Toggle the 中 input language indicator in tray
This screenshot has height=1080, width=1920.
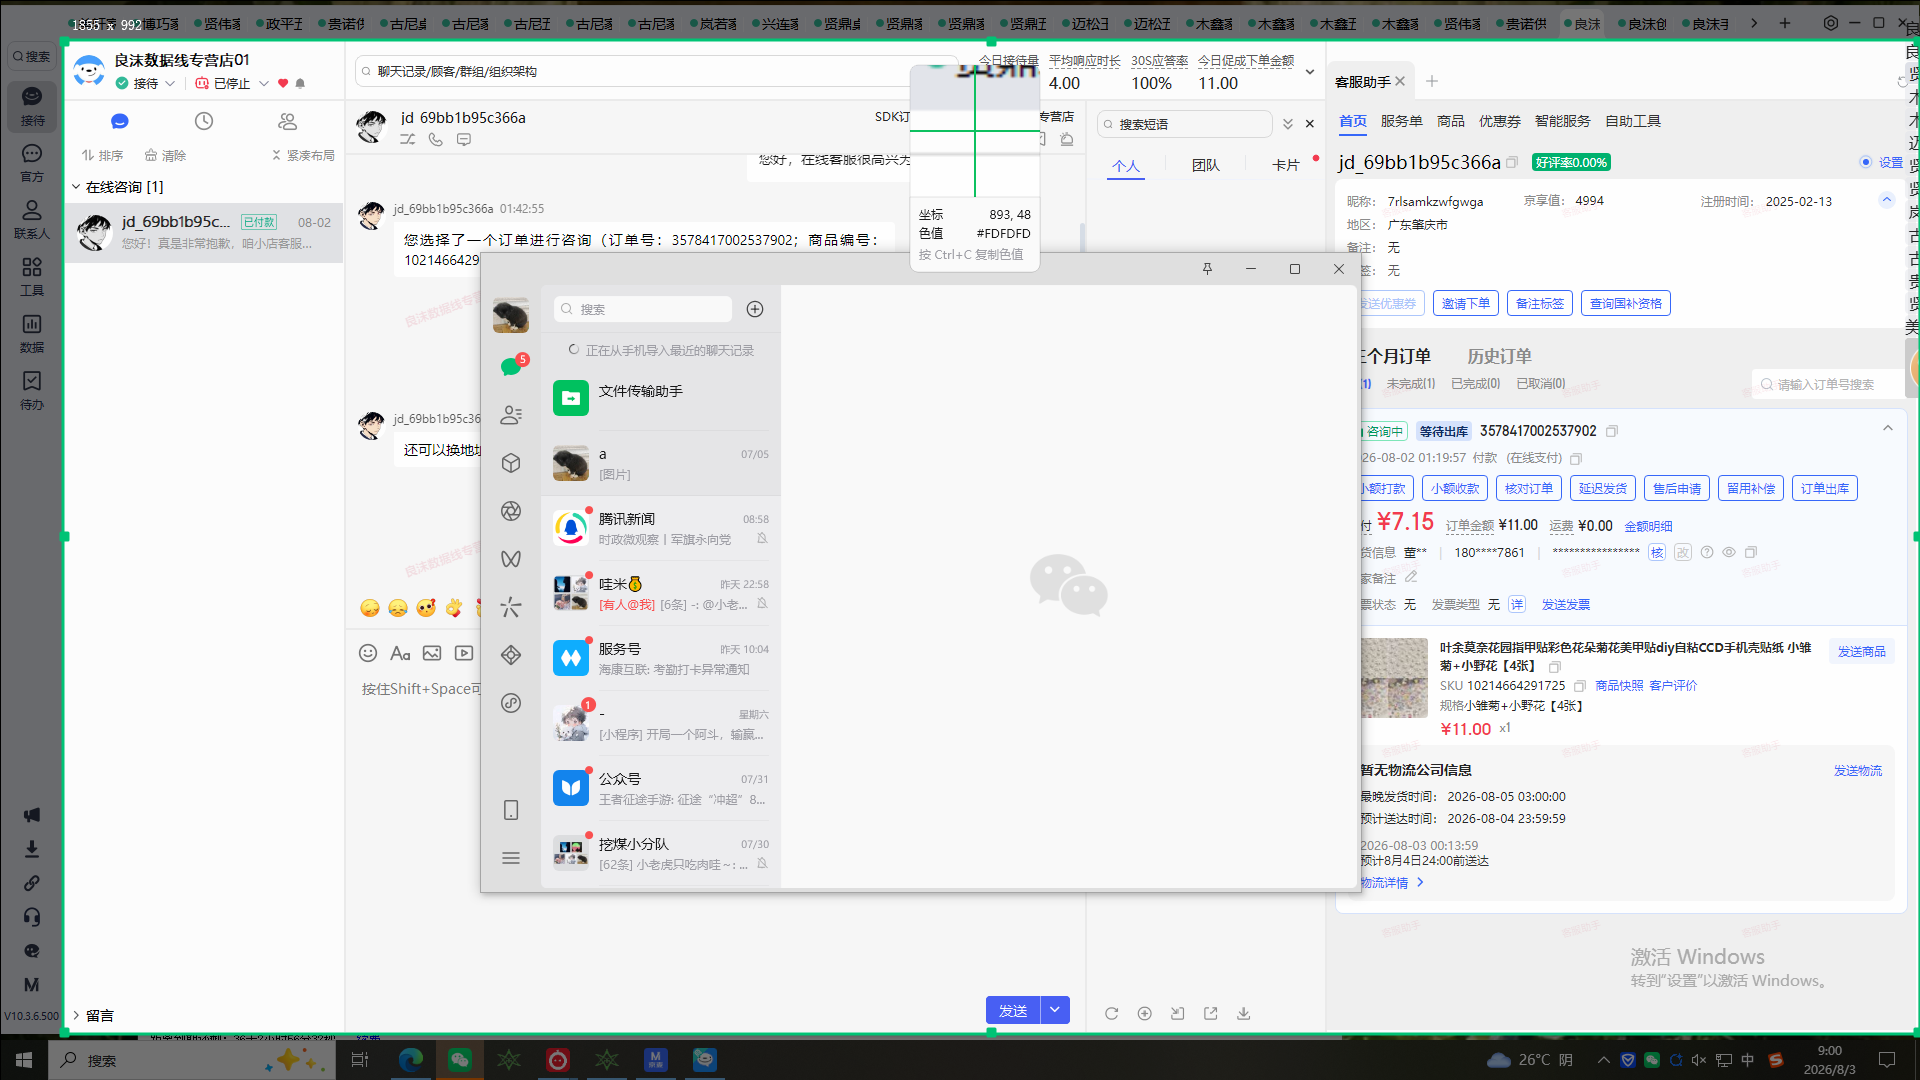click(1748, 1060)
